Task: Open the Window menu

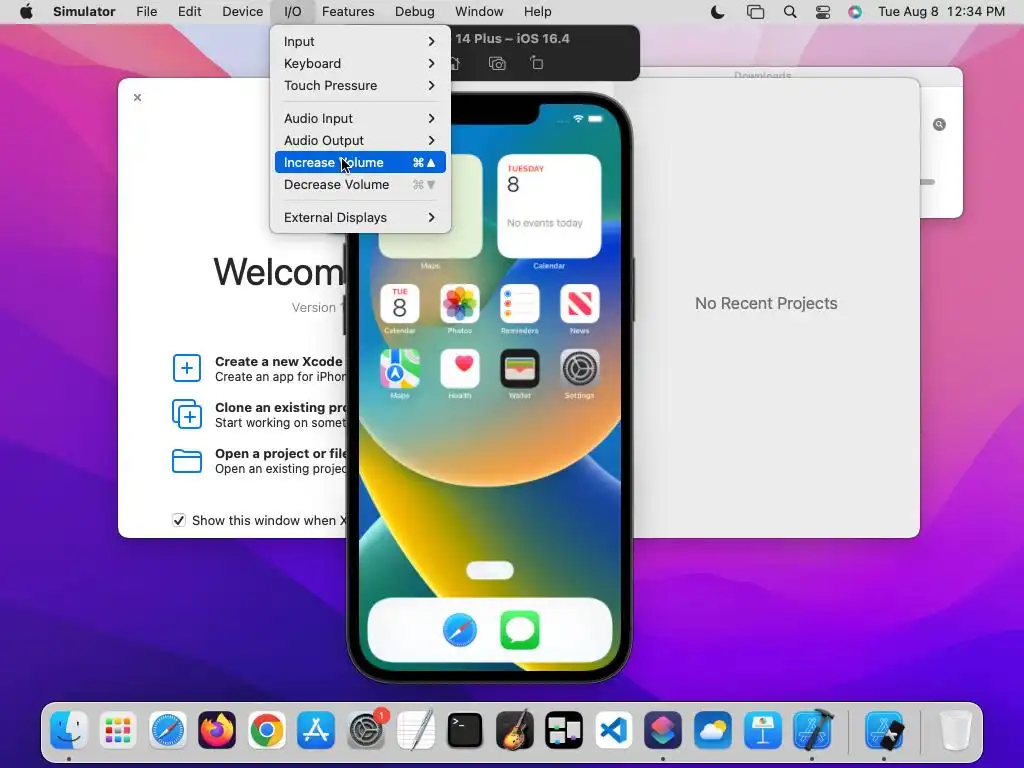Action: pos(479,12)
